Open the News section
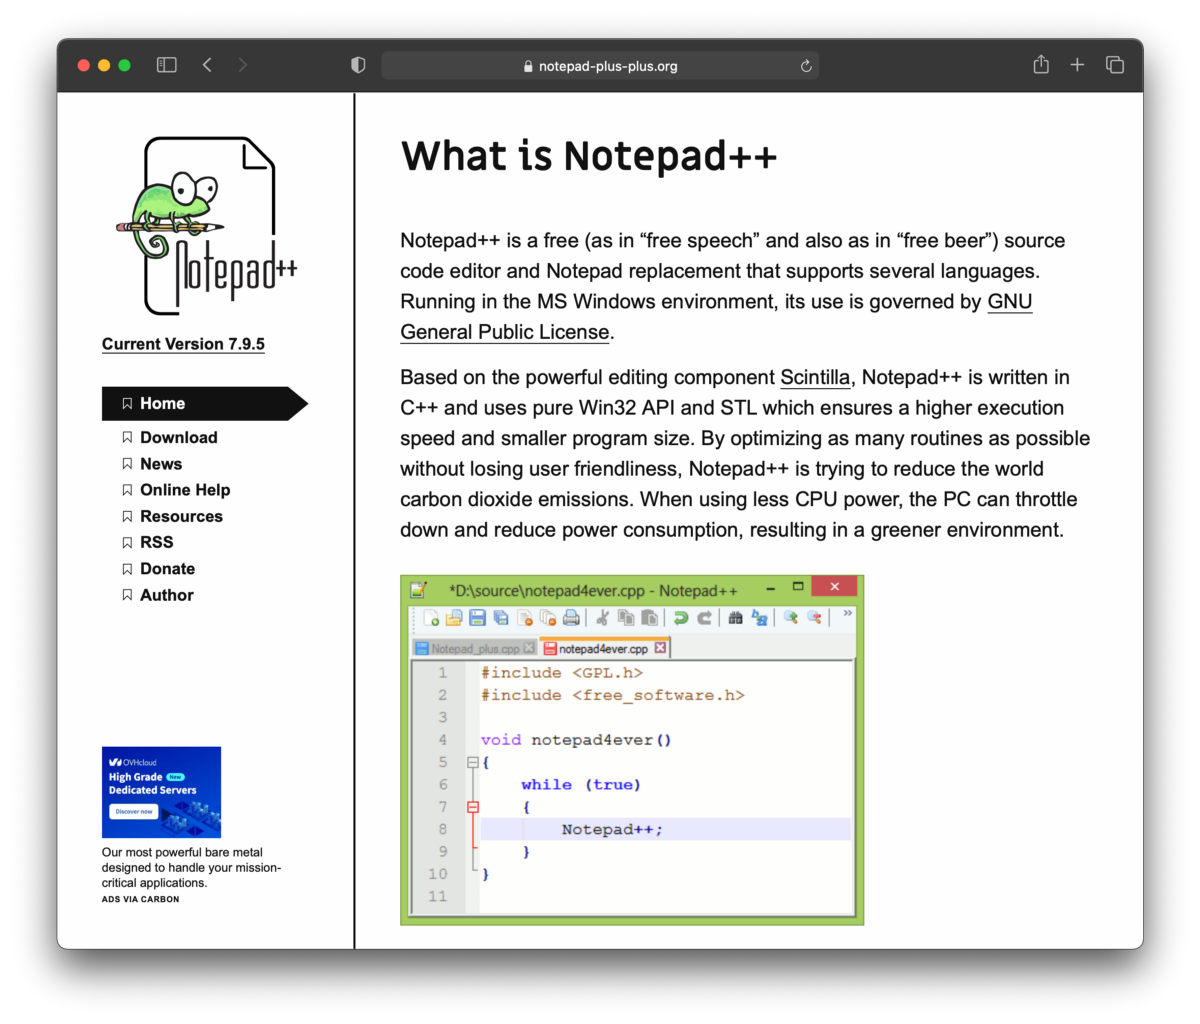This screenshot has width=1200, height=1024. [x=160, y=464]
